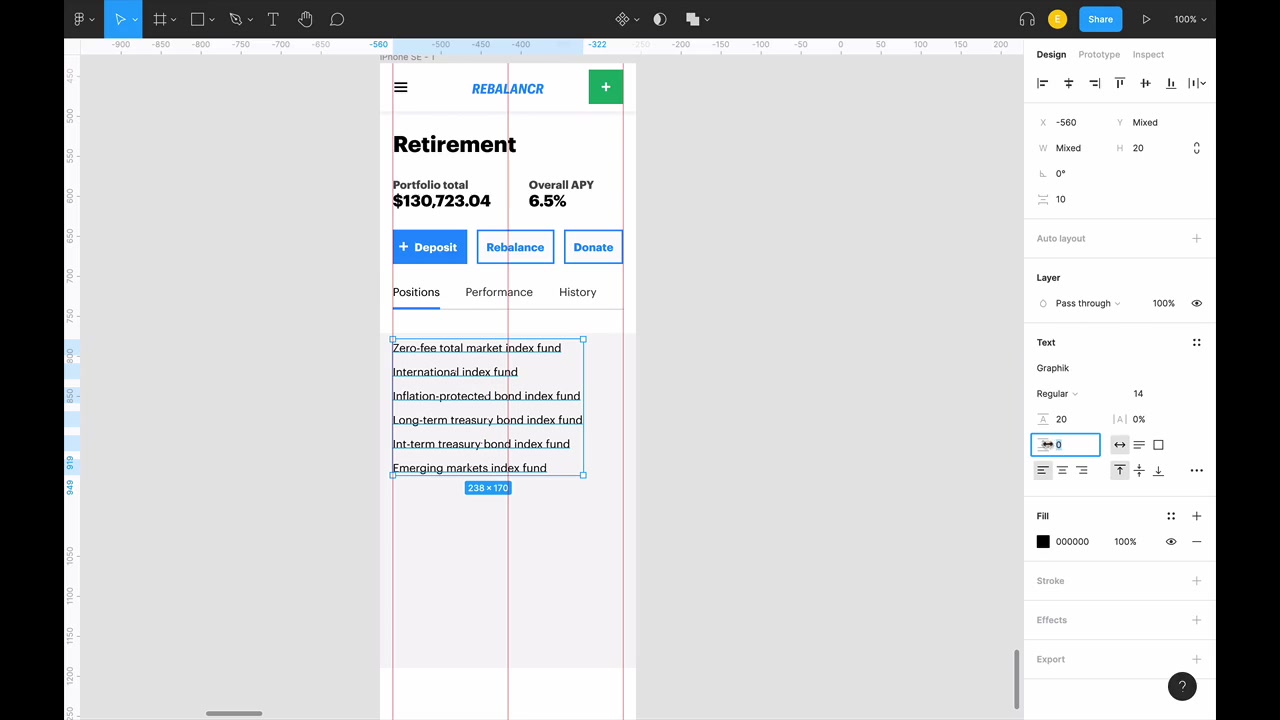The image size is (1280, 720).
Task: Set text to auto width
Action: tap(1120, 445)
